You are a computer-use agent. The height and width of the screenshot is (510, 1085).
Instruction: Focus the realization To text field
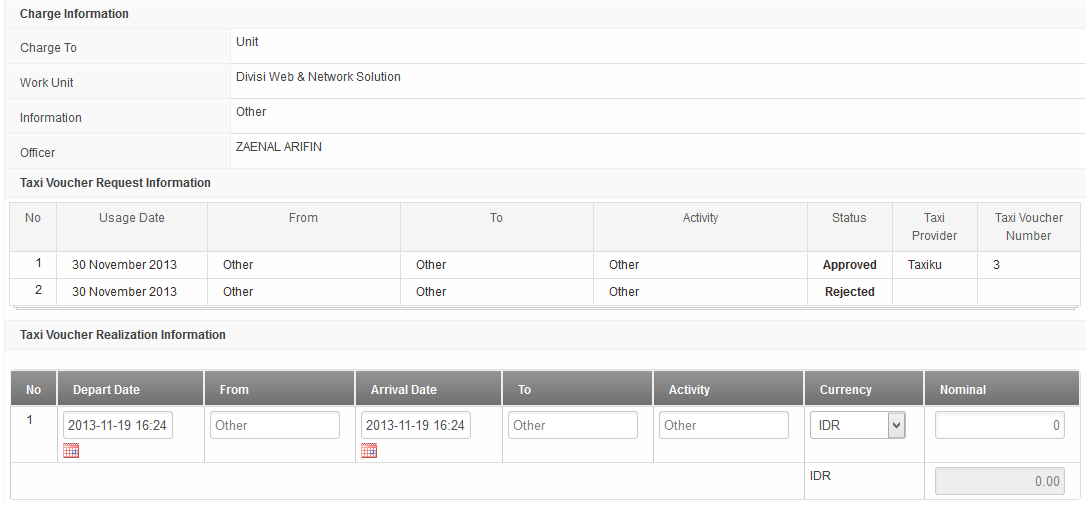573,425
